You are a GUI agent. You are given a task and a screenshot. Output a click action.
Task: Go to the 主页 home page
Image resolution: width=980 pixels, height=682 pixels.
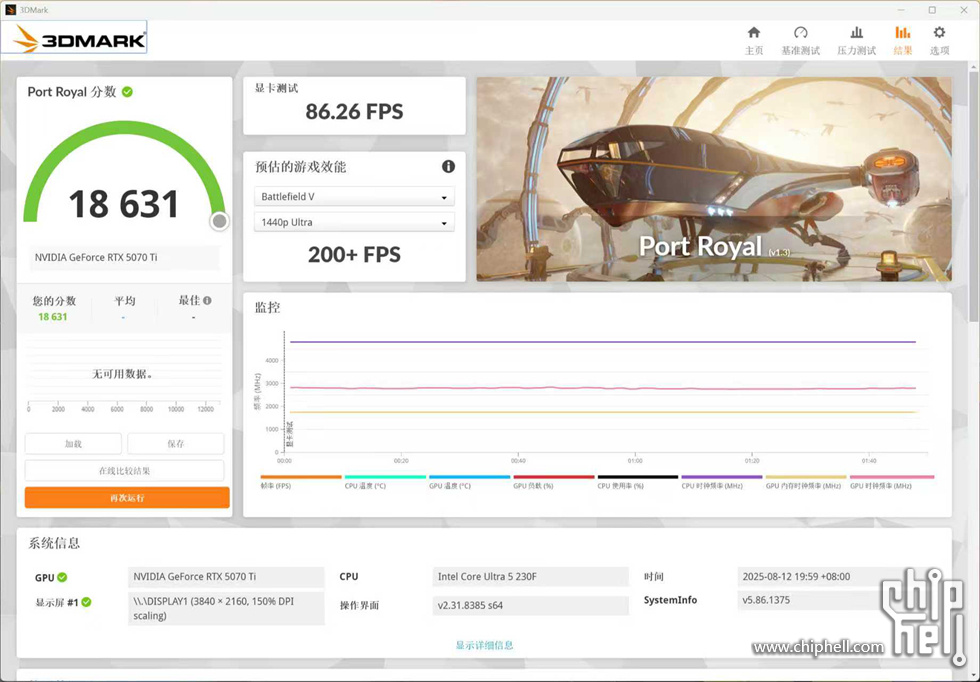754,41
